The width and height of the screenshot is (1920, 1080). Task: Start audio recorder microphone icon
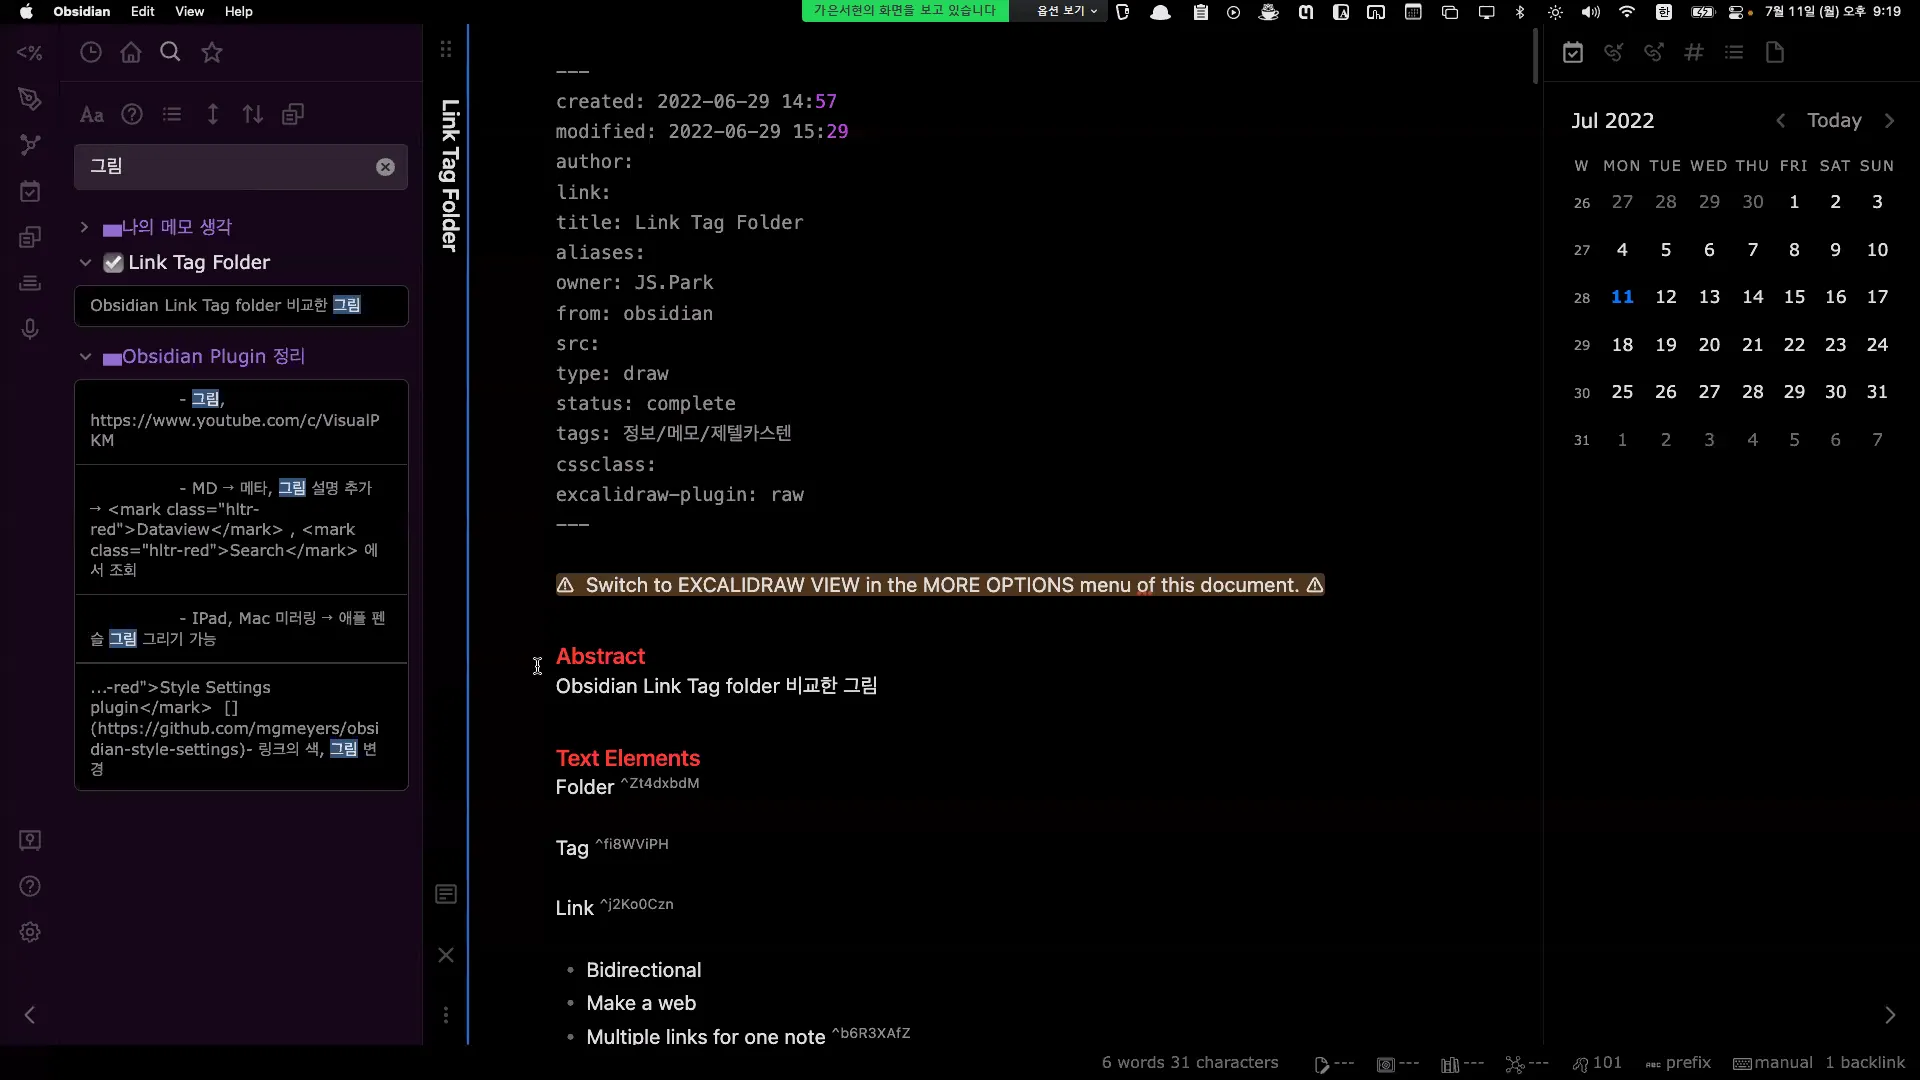pos(30,329)
